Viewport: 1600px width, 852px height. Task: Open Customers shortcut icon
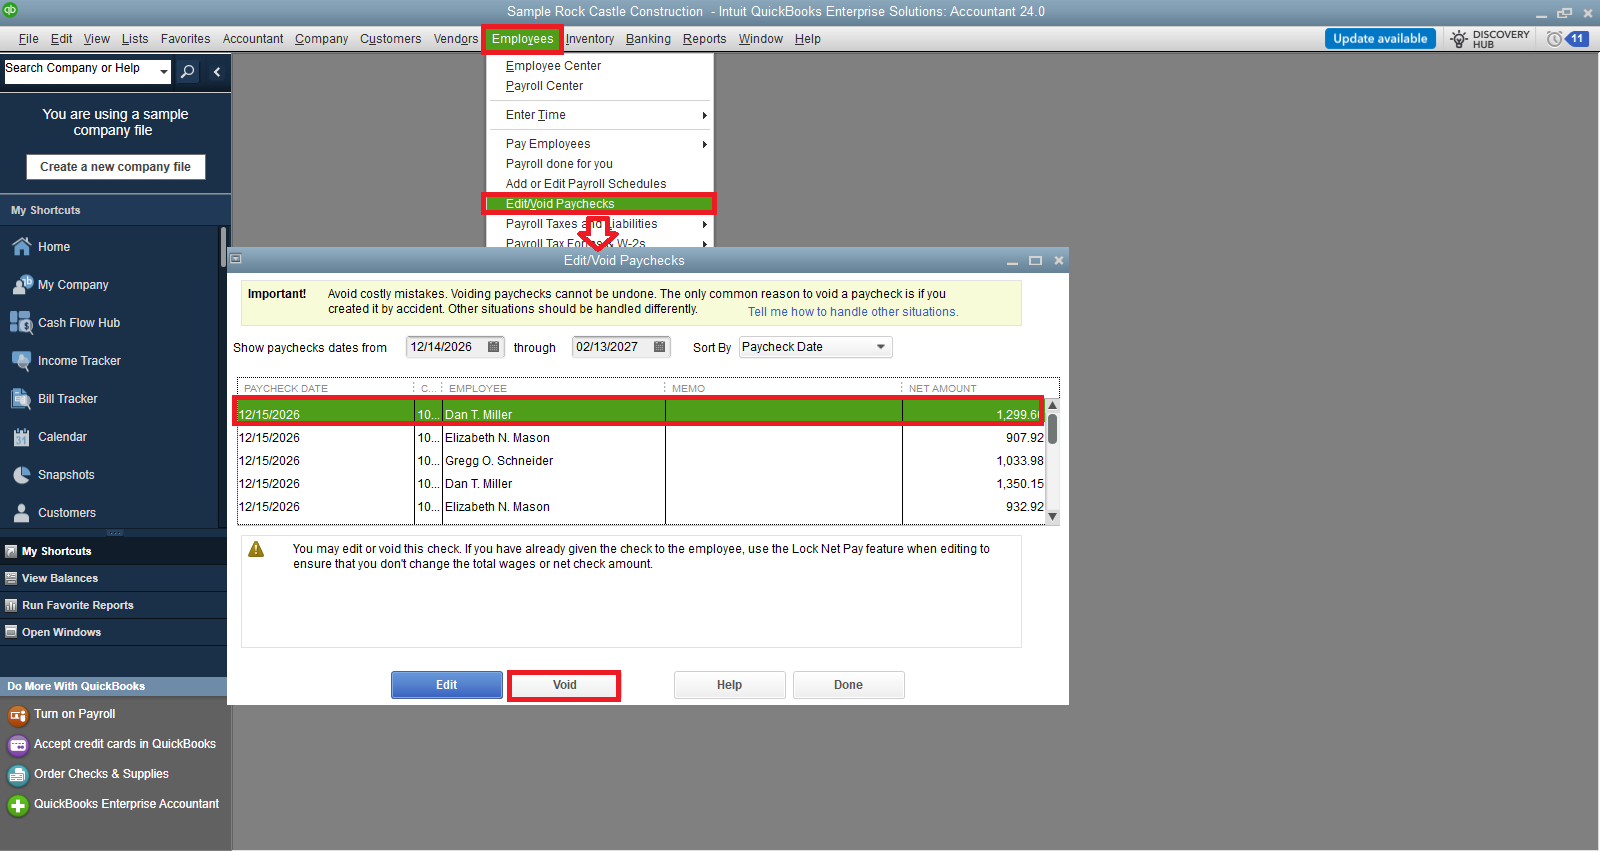[21, 513]
